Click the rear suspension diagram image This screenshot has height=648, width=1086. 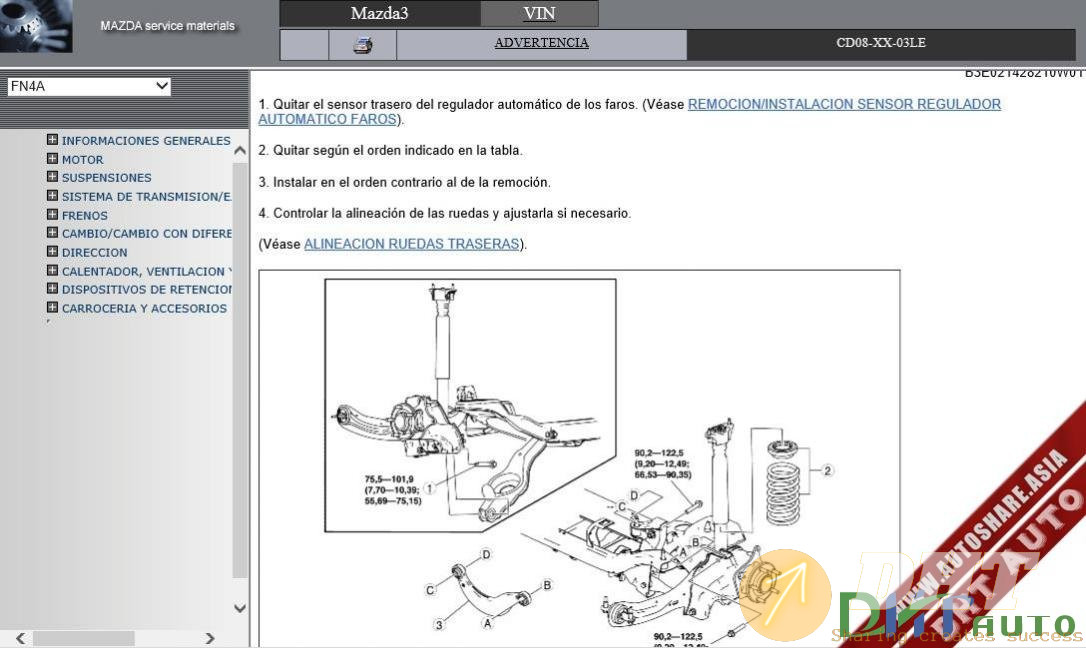tap(579, 458)
